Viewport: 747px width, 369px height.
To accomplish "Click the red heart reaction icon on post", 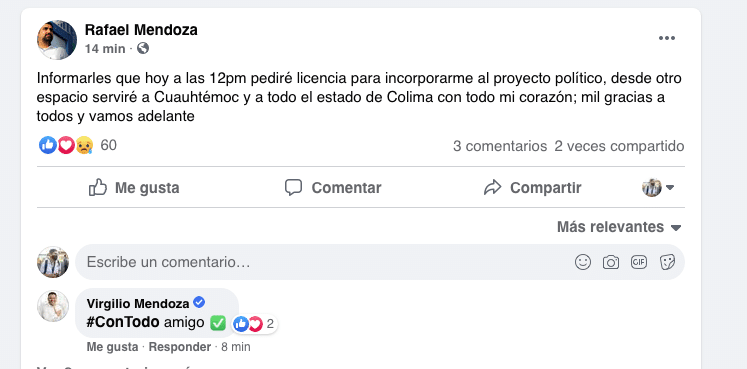I will coord(66,145).
